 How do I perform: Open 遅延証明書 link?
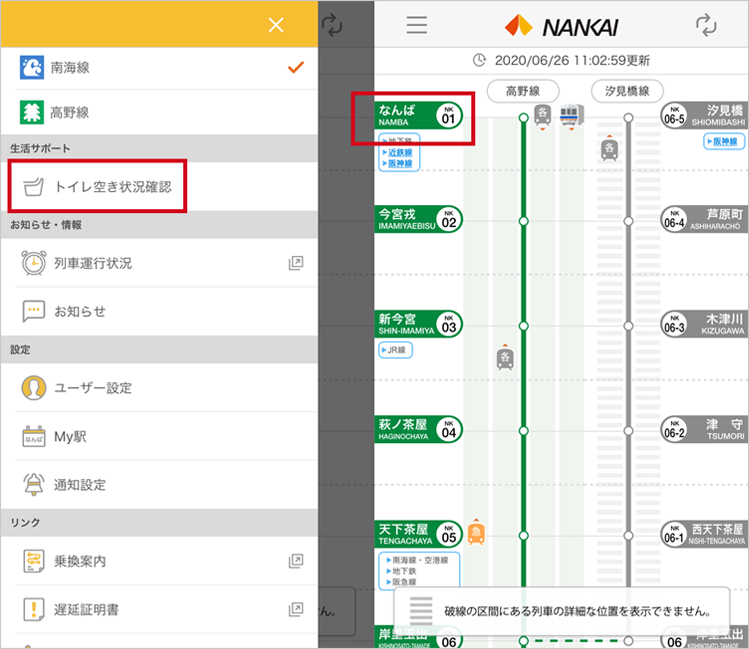[159, 610]
